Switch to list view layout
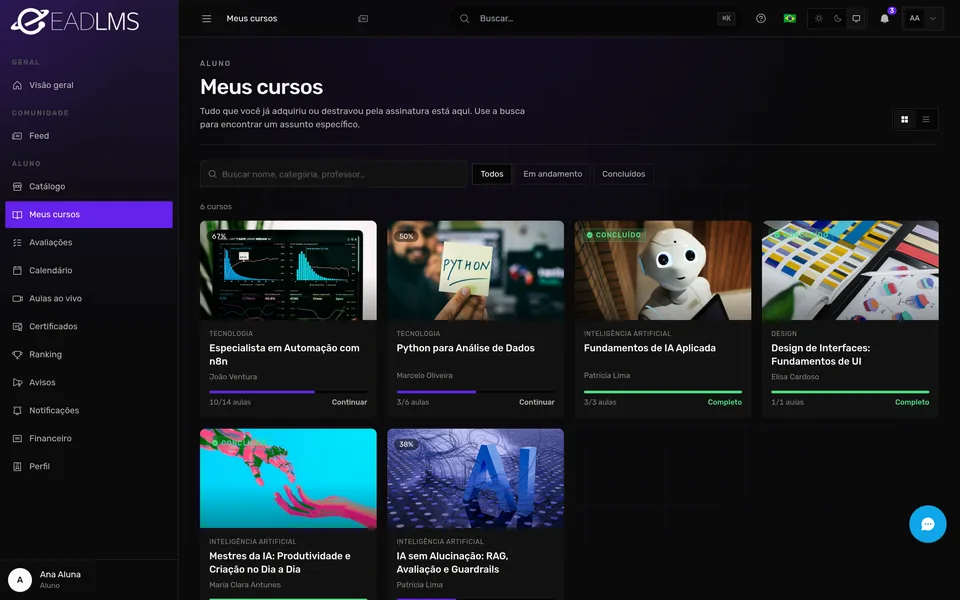 pyautogui.click(x=926, y=119)
